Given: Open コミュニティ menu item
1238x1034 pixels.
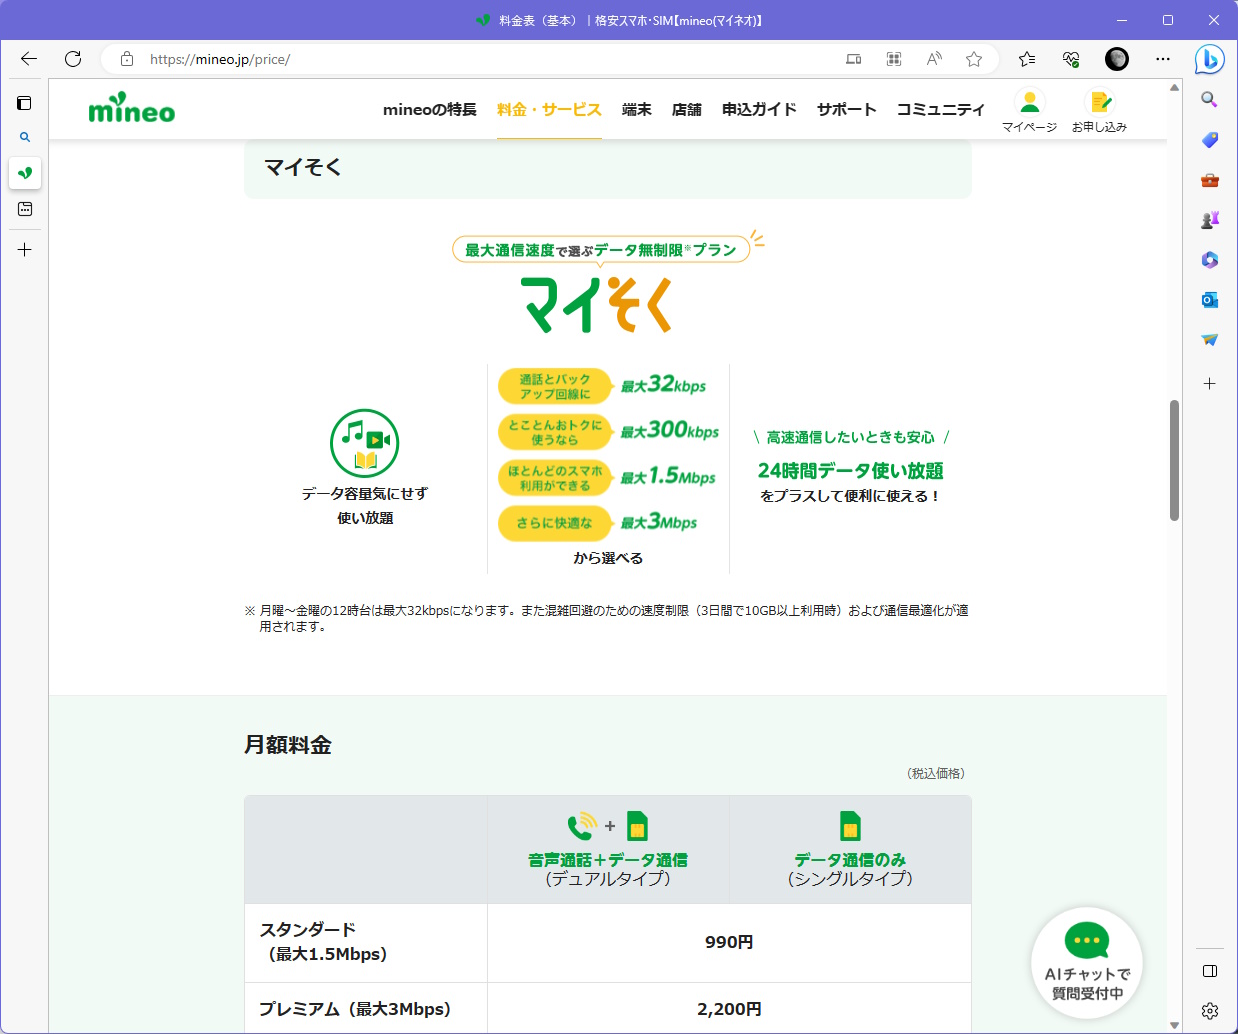Looking at the screenshot, I should (x=941, y=110).
